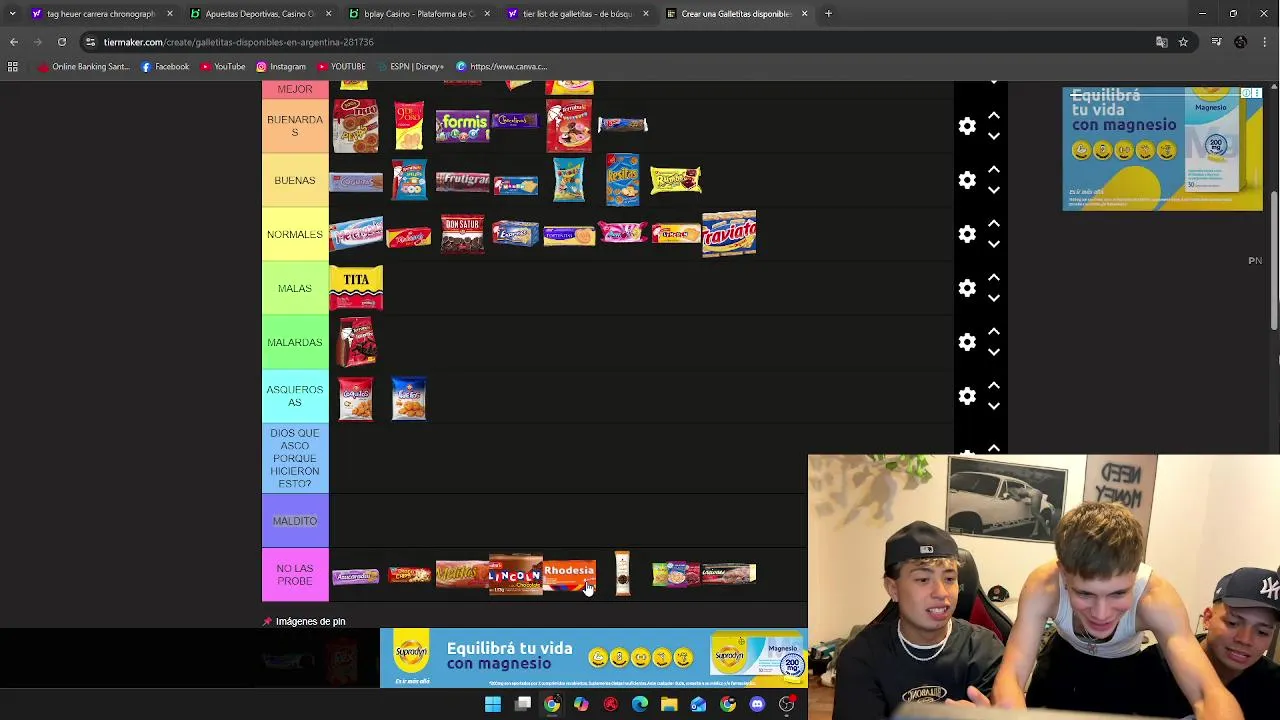
Task: Select the Lincoln cookie image
Action: [x=515, y=575]
